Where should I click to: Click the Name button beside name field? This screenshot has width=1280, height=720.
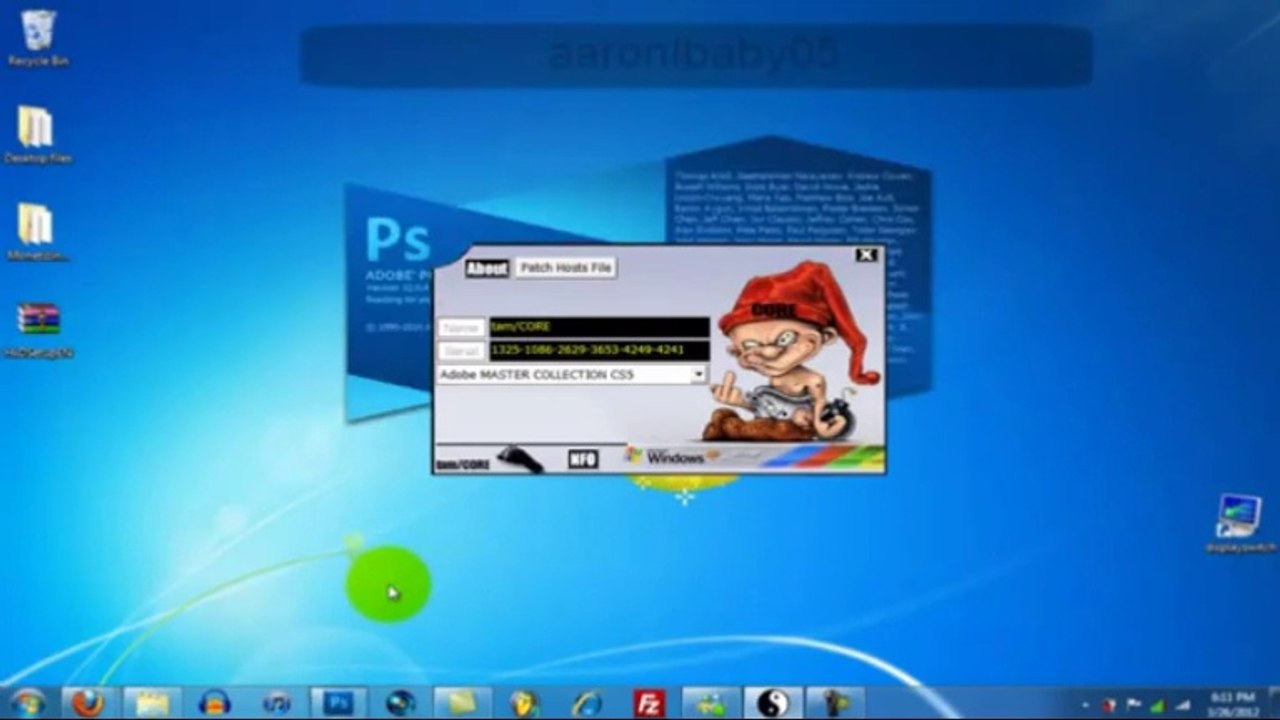461,327
